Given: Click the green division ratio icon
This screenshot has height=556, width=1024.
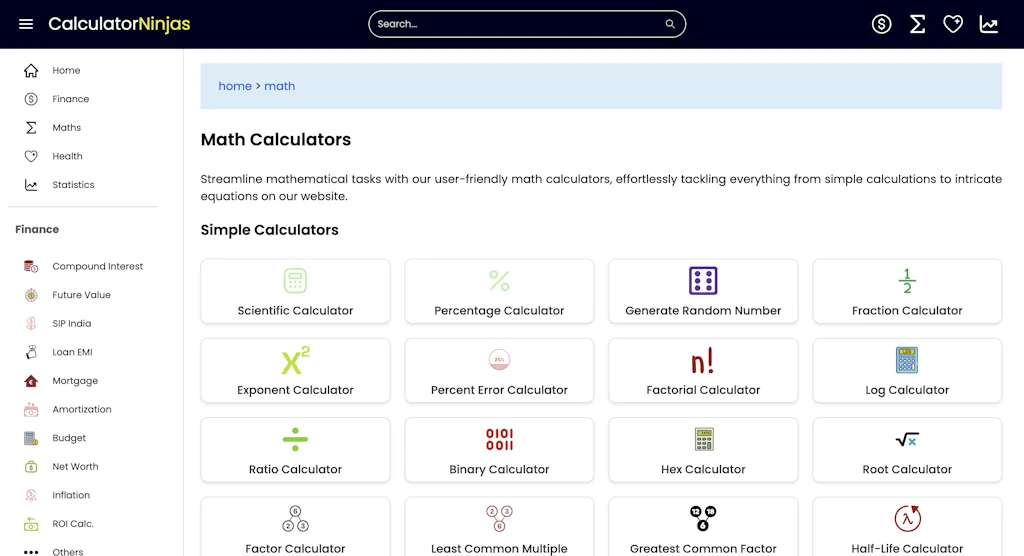Looking at the screenshot, I should (x=295, y=440).
